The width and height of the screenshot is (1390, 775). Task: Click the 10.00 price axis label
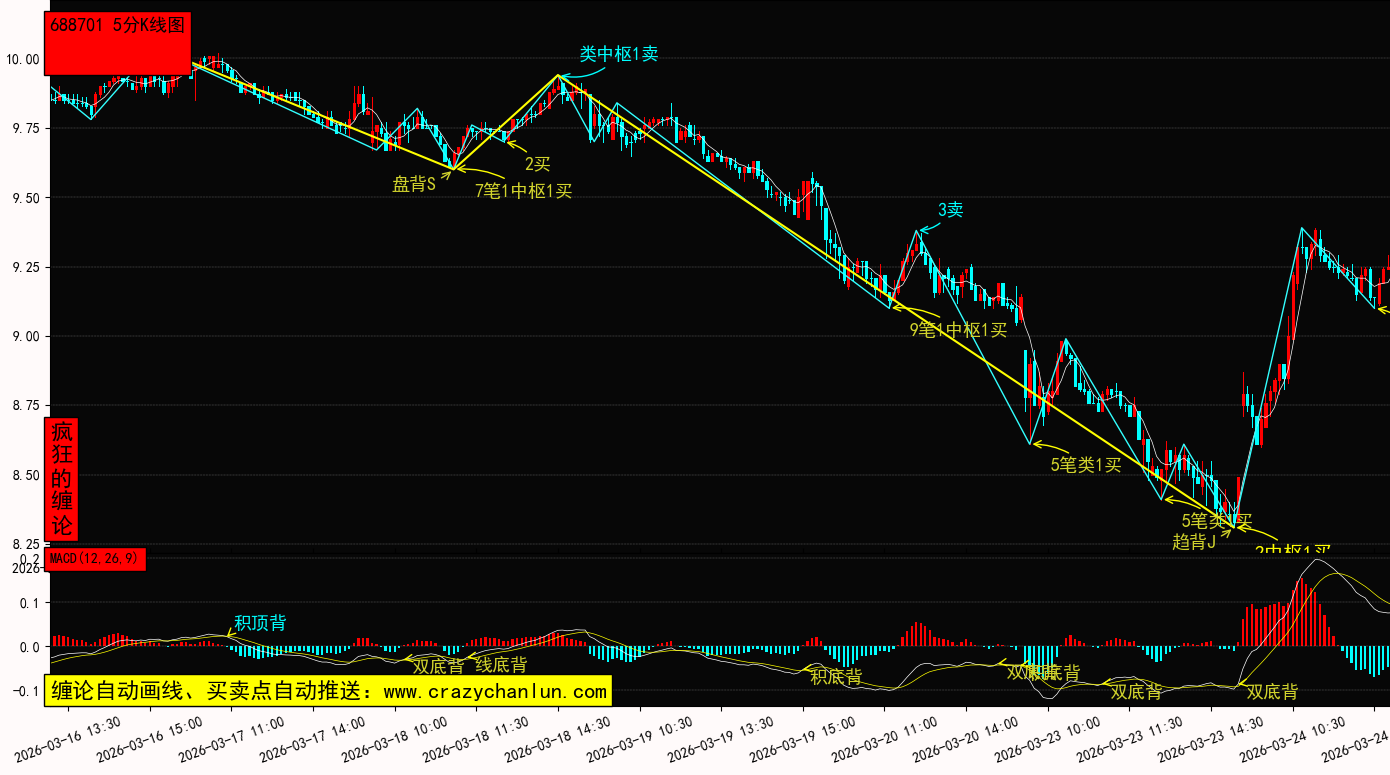pyautogui.click(x=22, y=60)
